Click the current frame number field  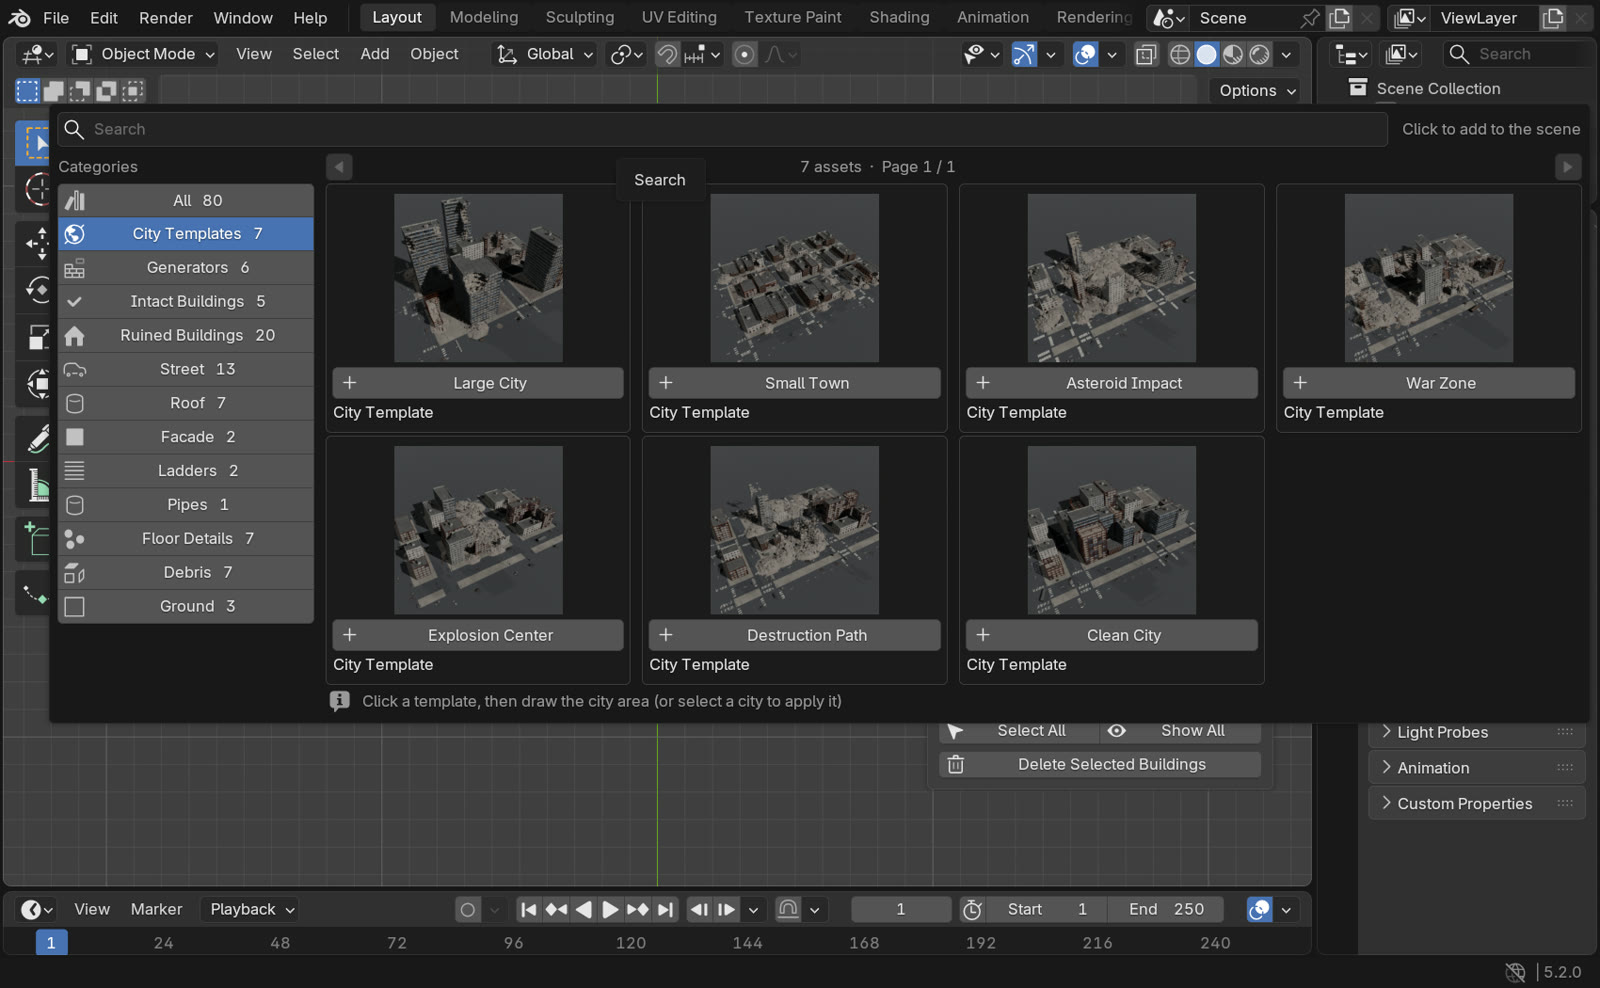(x=901, y=909)
